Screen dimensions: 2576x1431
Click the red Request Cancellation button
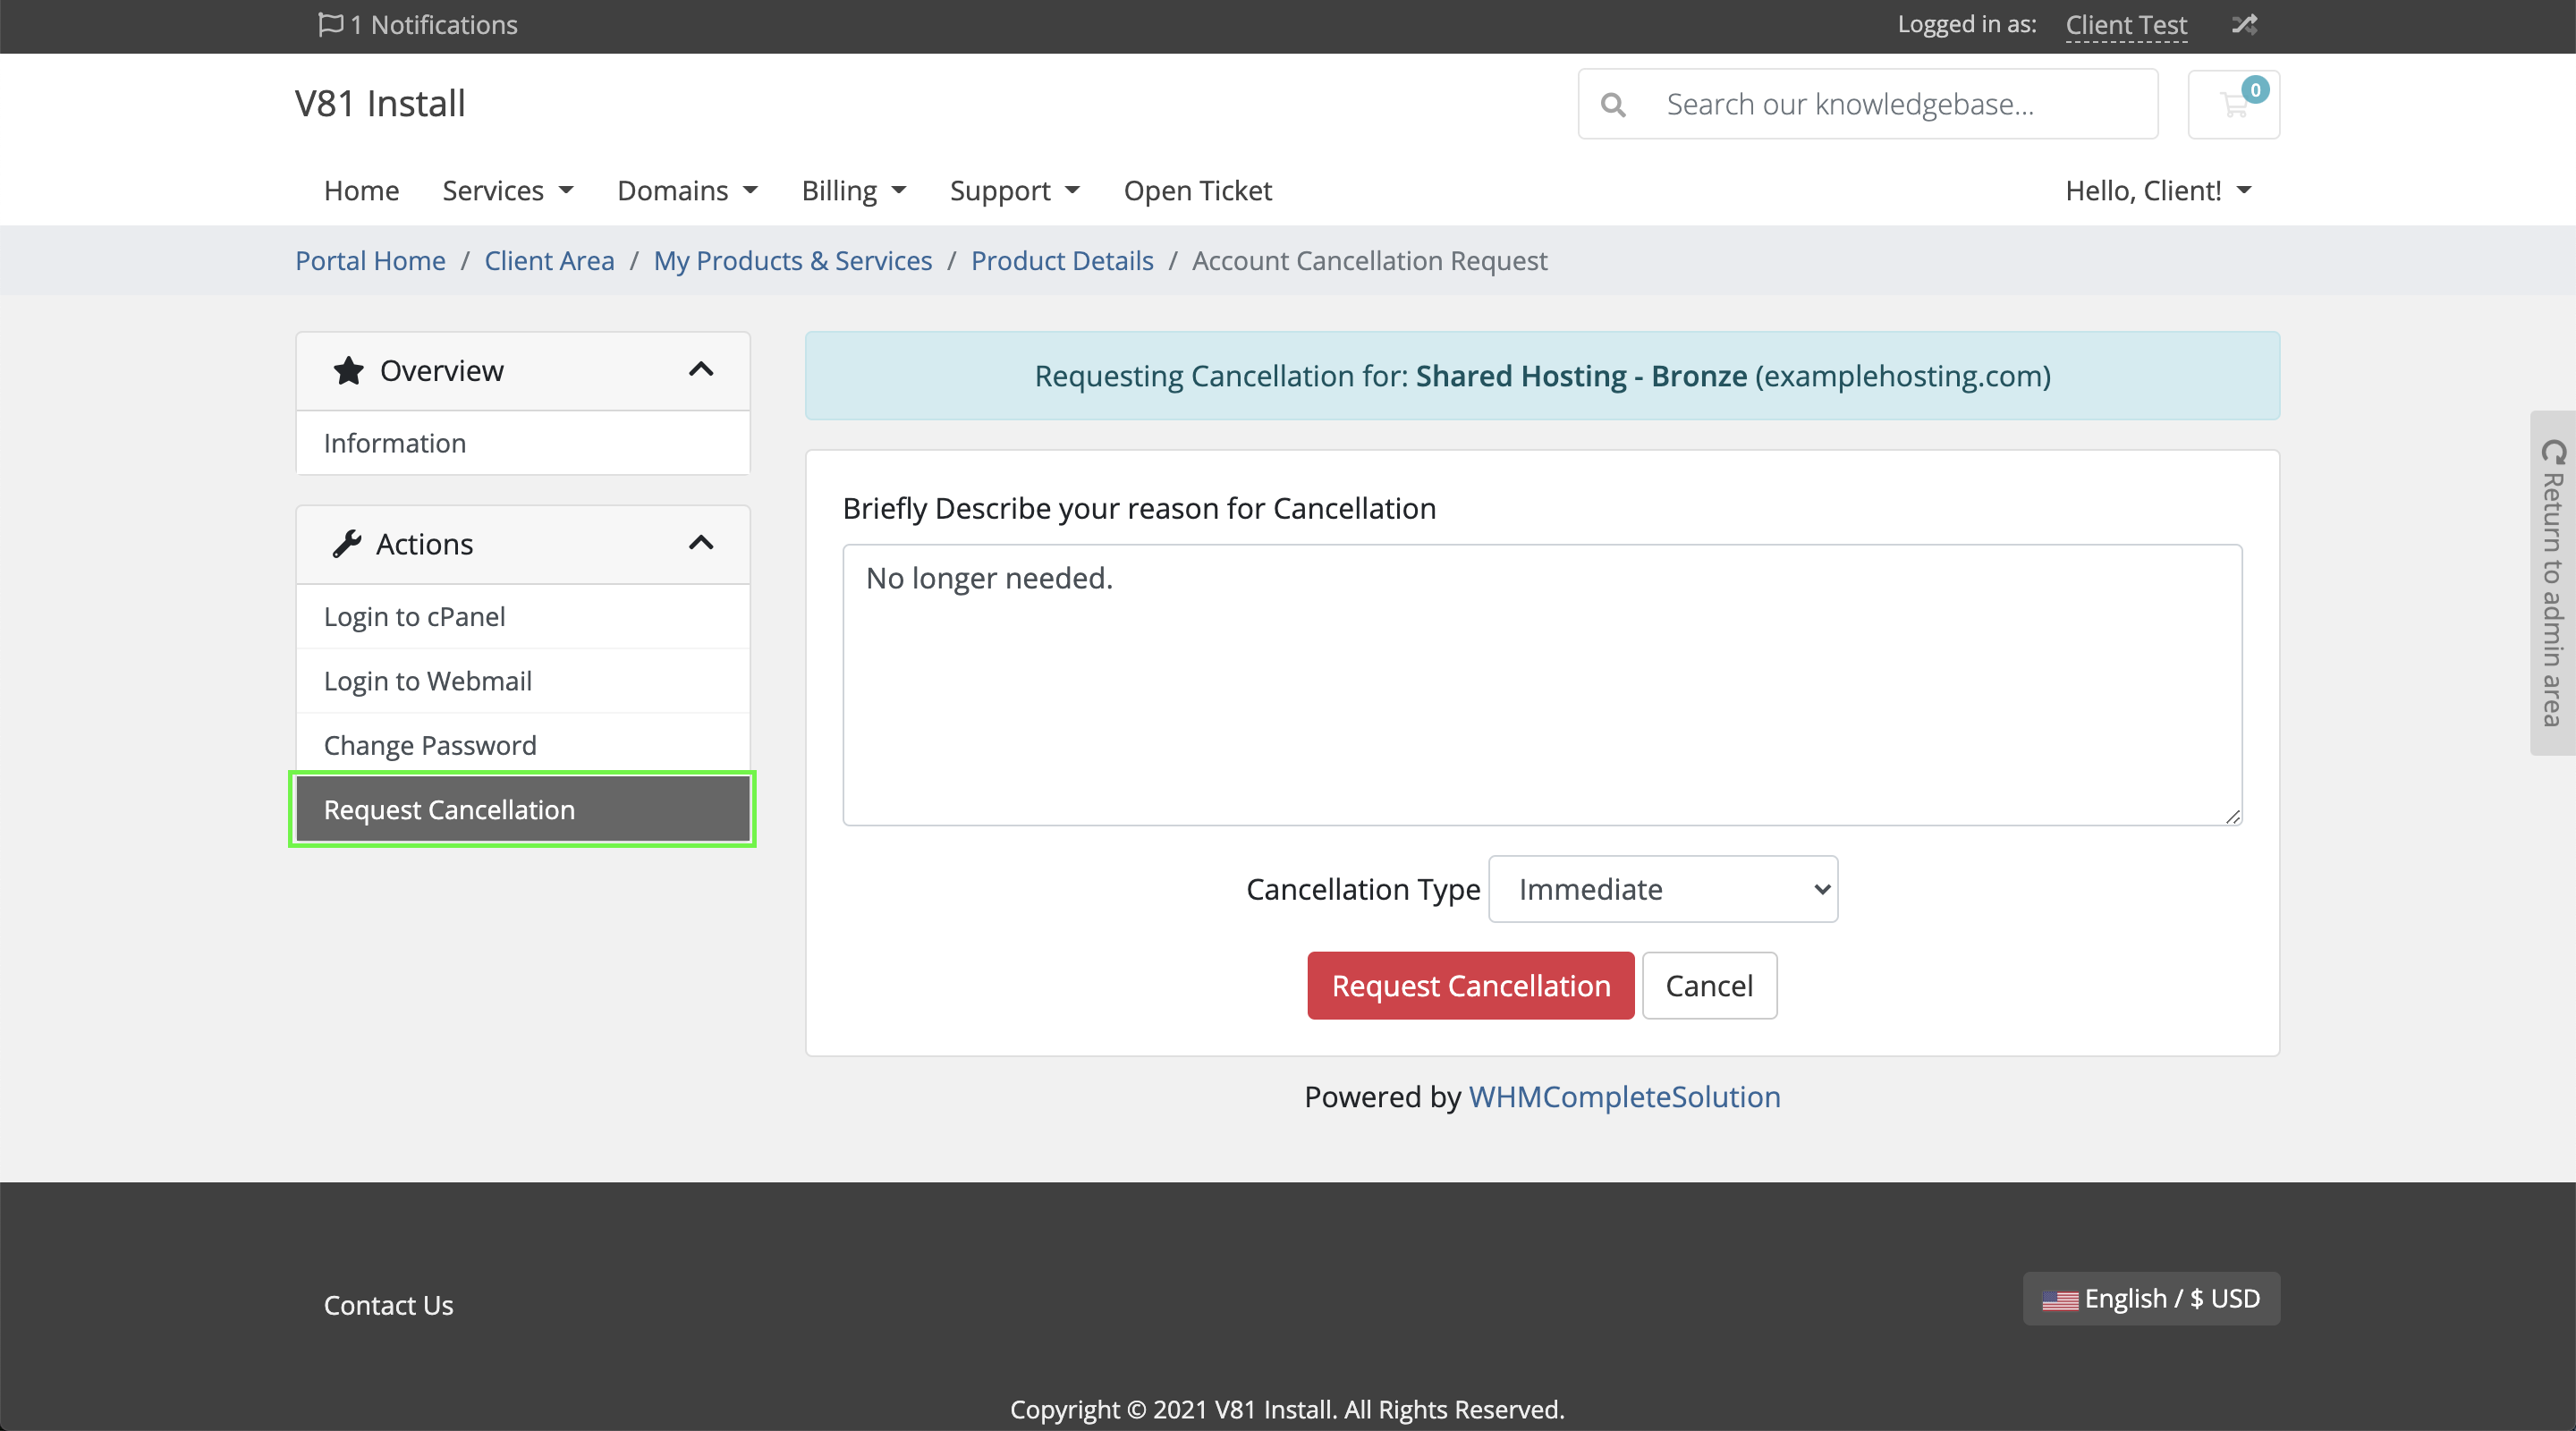point(1470,985)
